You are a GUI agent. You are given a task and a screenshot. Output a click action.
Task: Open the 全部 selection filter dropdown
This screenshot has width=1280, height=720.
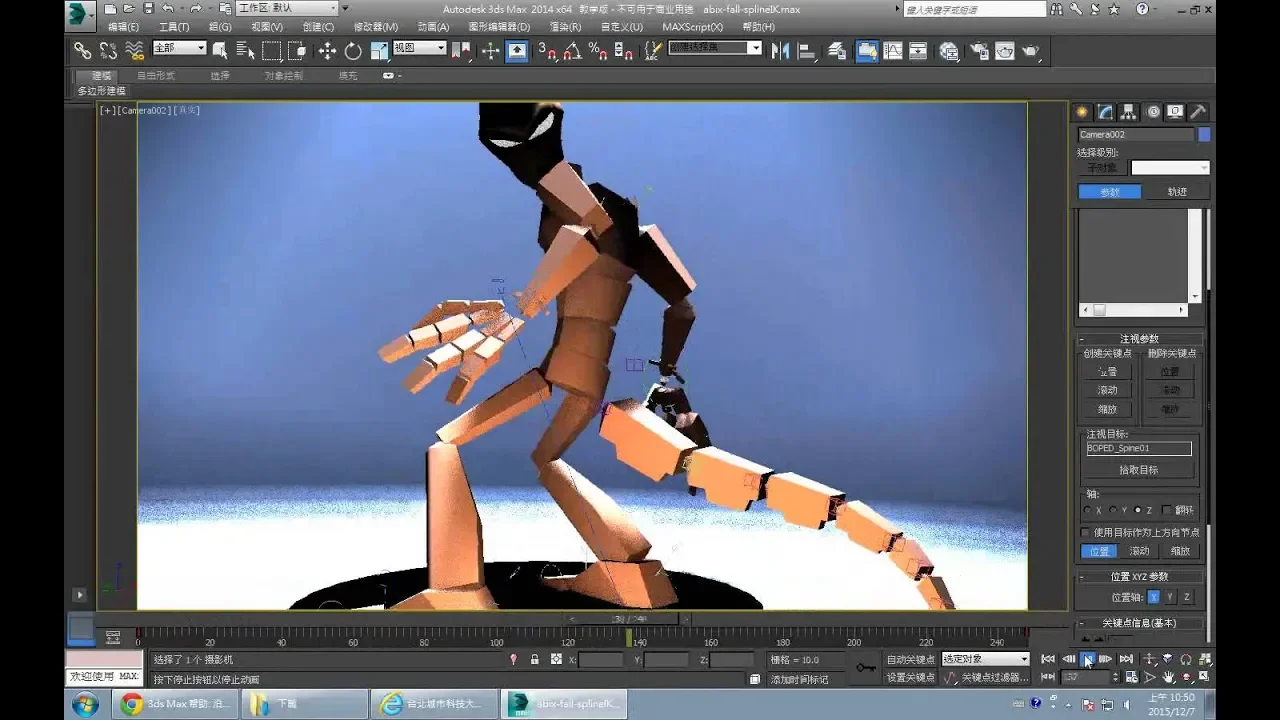[180, 48]
